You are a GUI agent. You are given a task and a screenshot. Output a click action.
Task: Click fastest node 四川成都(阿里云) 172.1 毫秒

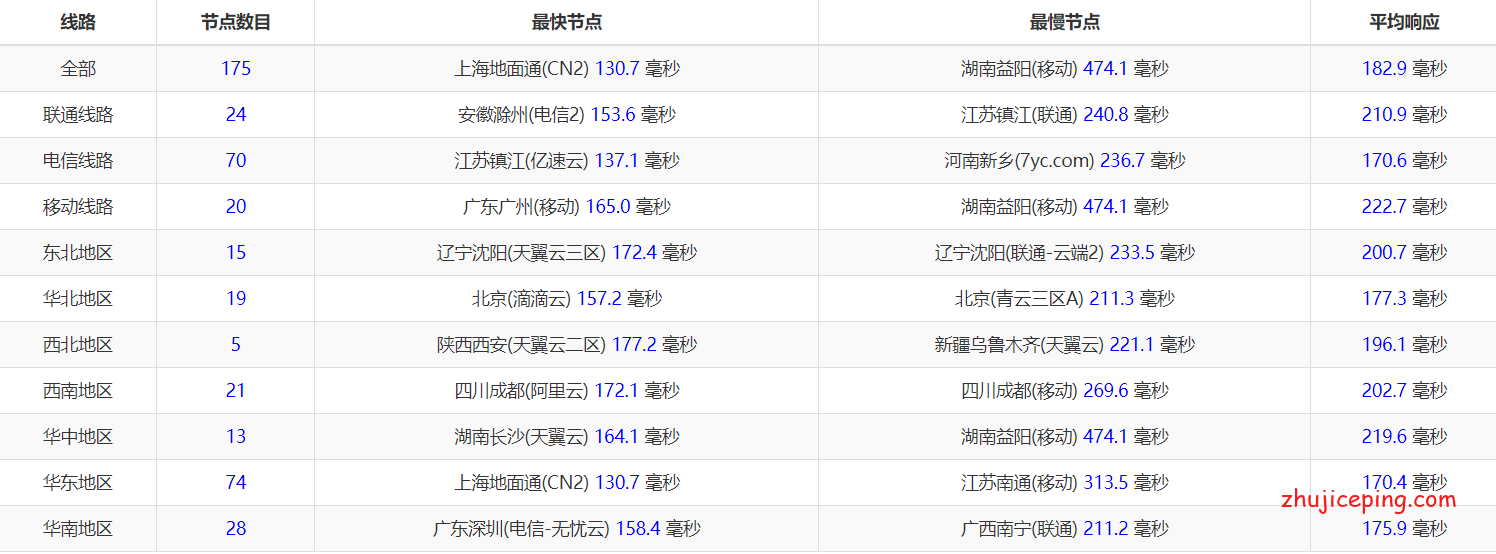pos(567,391)
